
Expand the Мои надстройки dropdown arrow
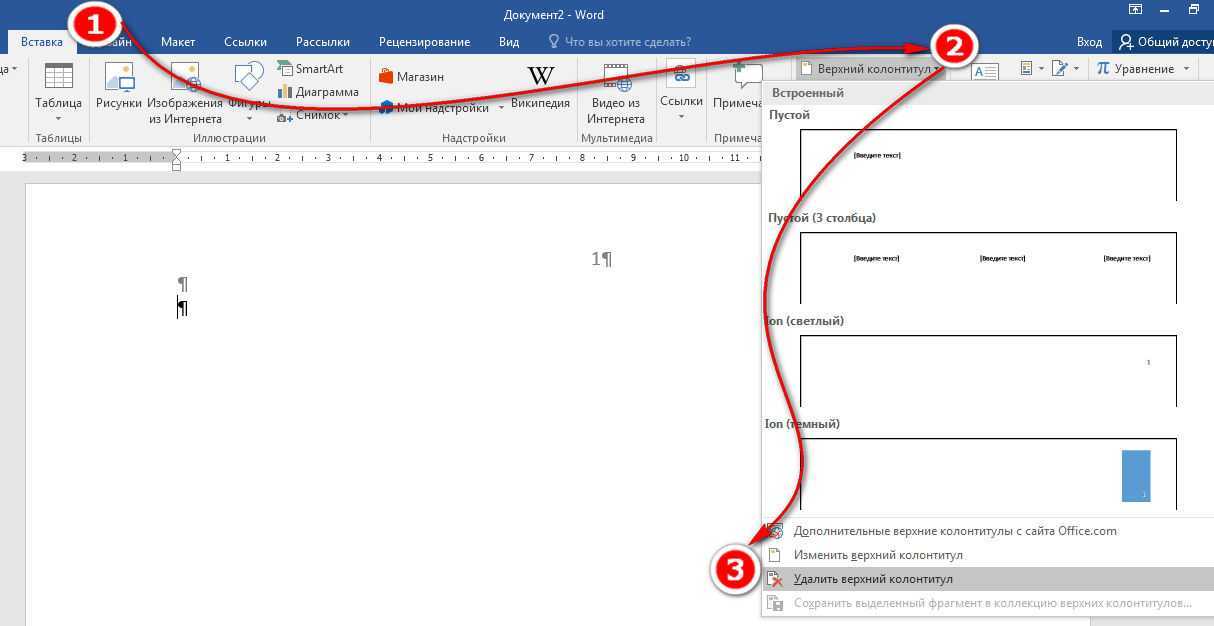[502, 108]
